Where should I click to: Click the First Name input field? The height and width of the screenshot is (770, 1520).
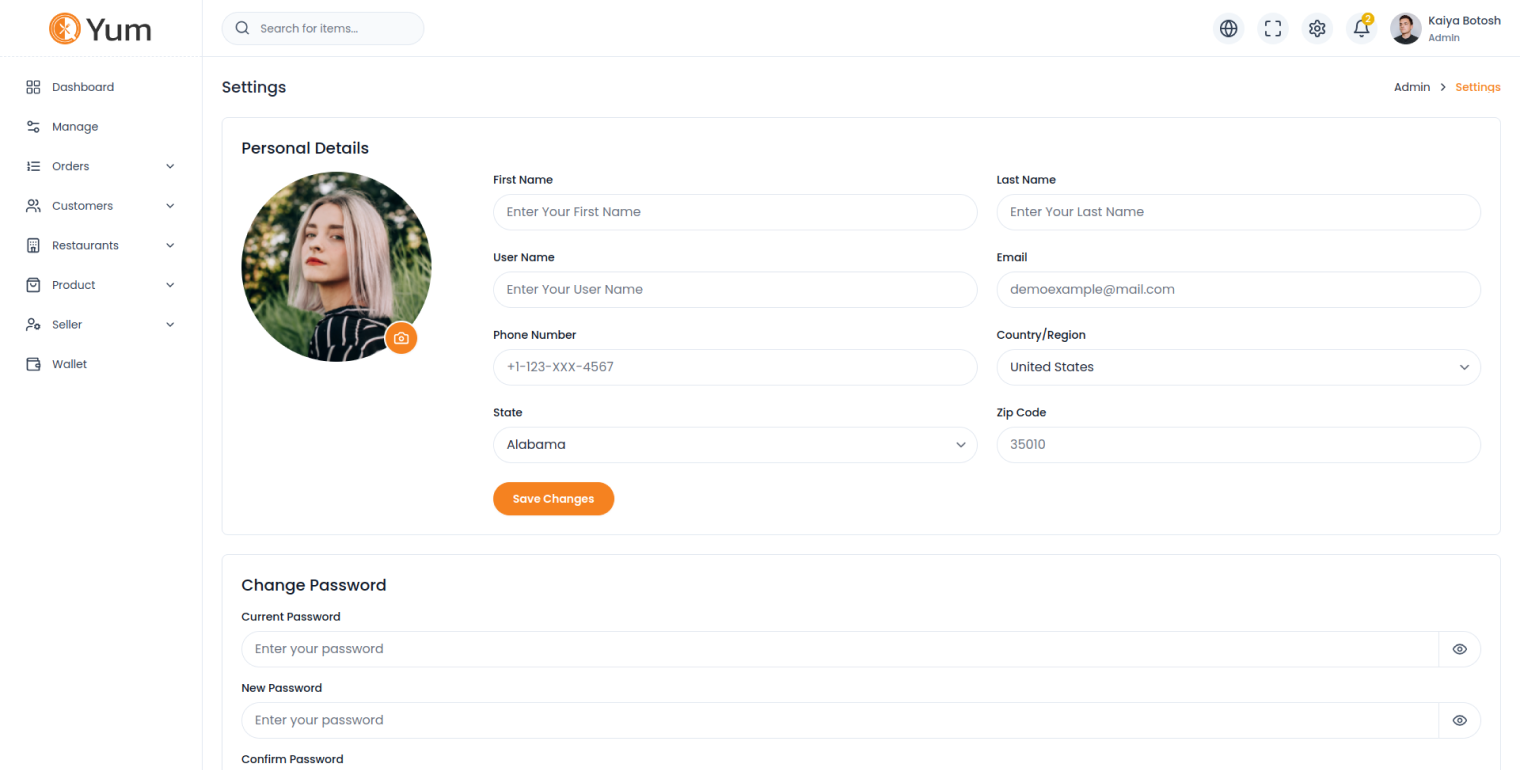click(734, 212)
